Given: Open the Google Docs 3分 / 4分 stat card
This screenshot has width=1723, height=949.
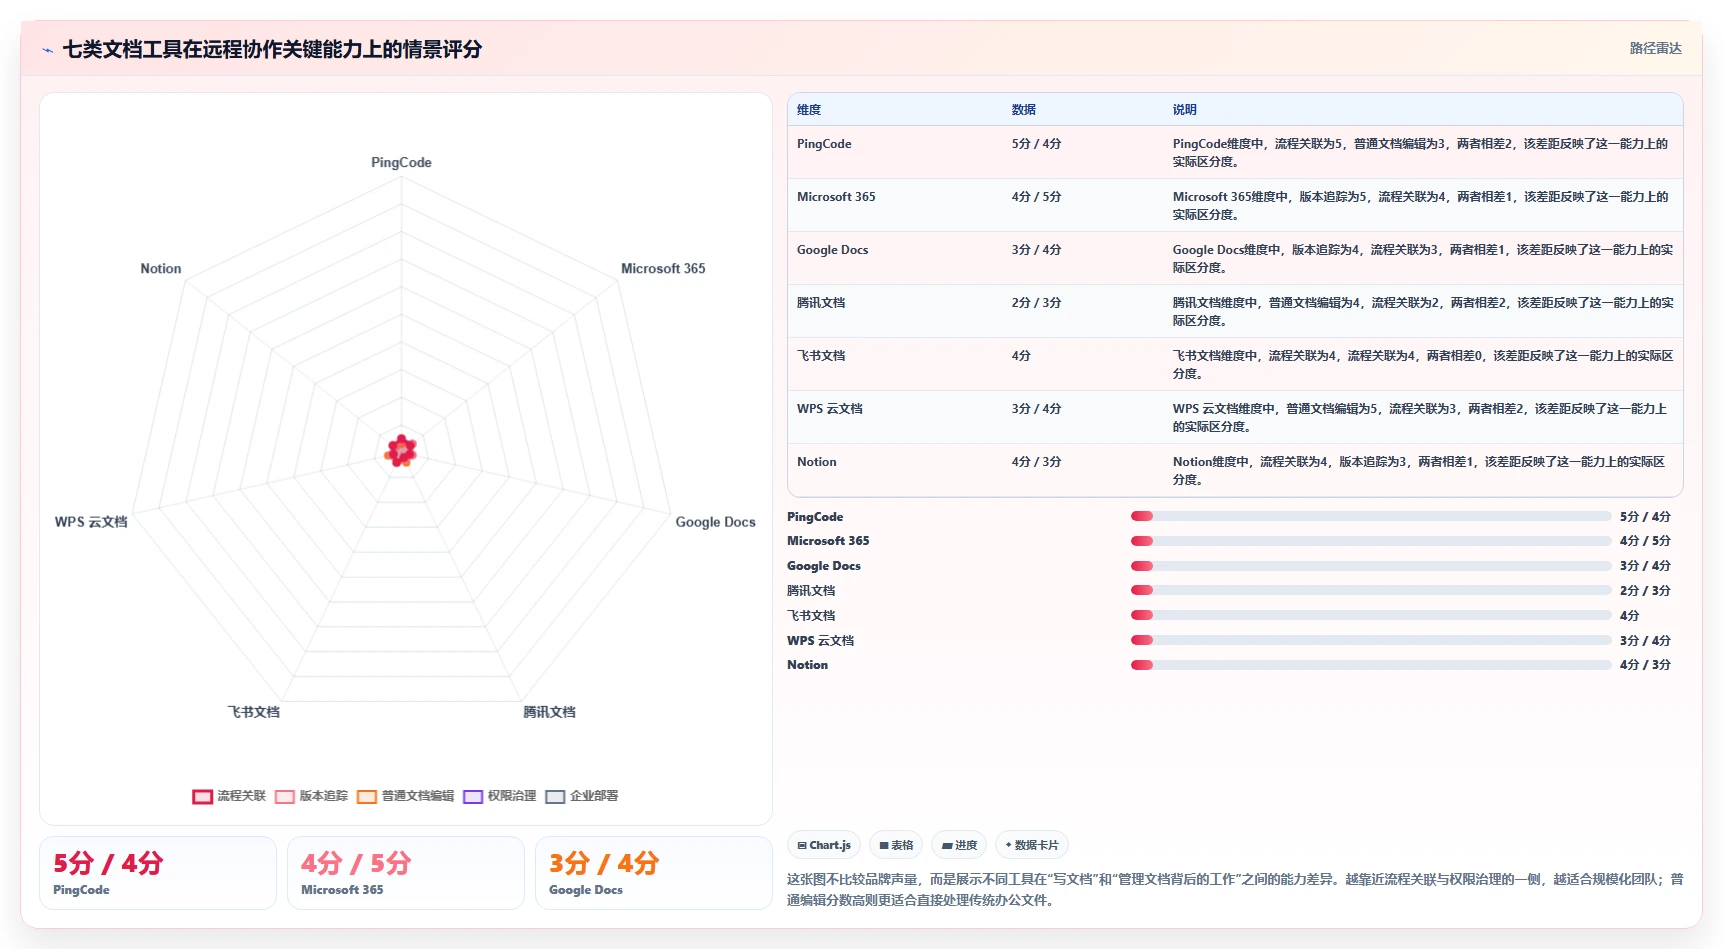Looking at the screenshot, I should click(x=654, y=873).
